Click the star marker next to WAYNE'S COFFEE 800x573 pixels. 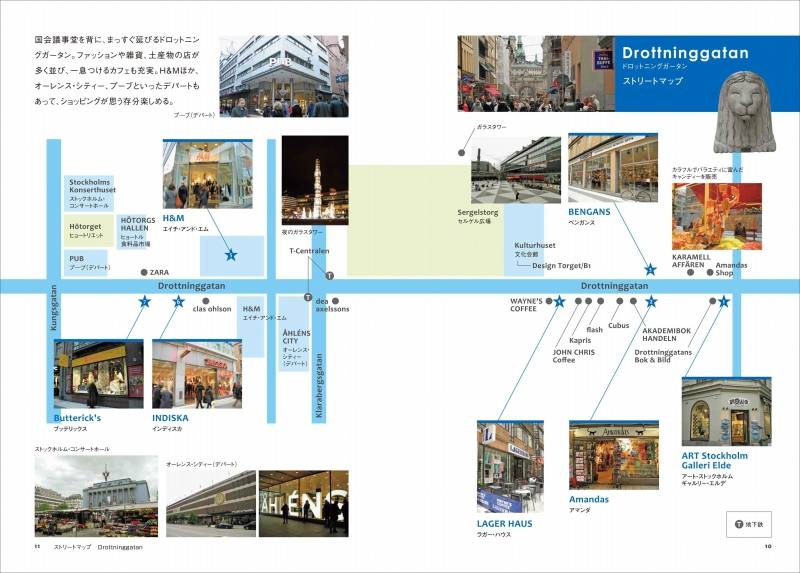tap(559, 302)
